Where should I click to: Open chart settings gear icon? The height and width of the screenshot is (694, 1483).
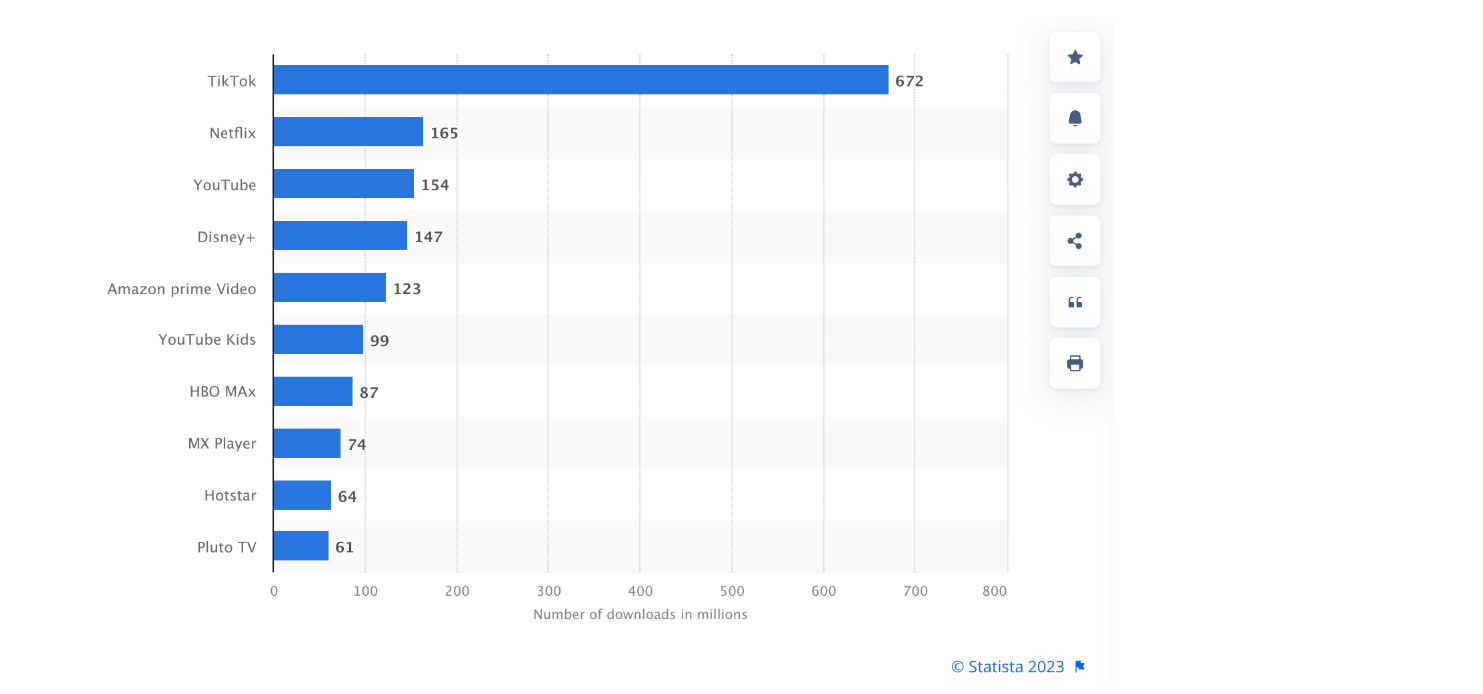tap(1075, 180)
